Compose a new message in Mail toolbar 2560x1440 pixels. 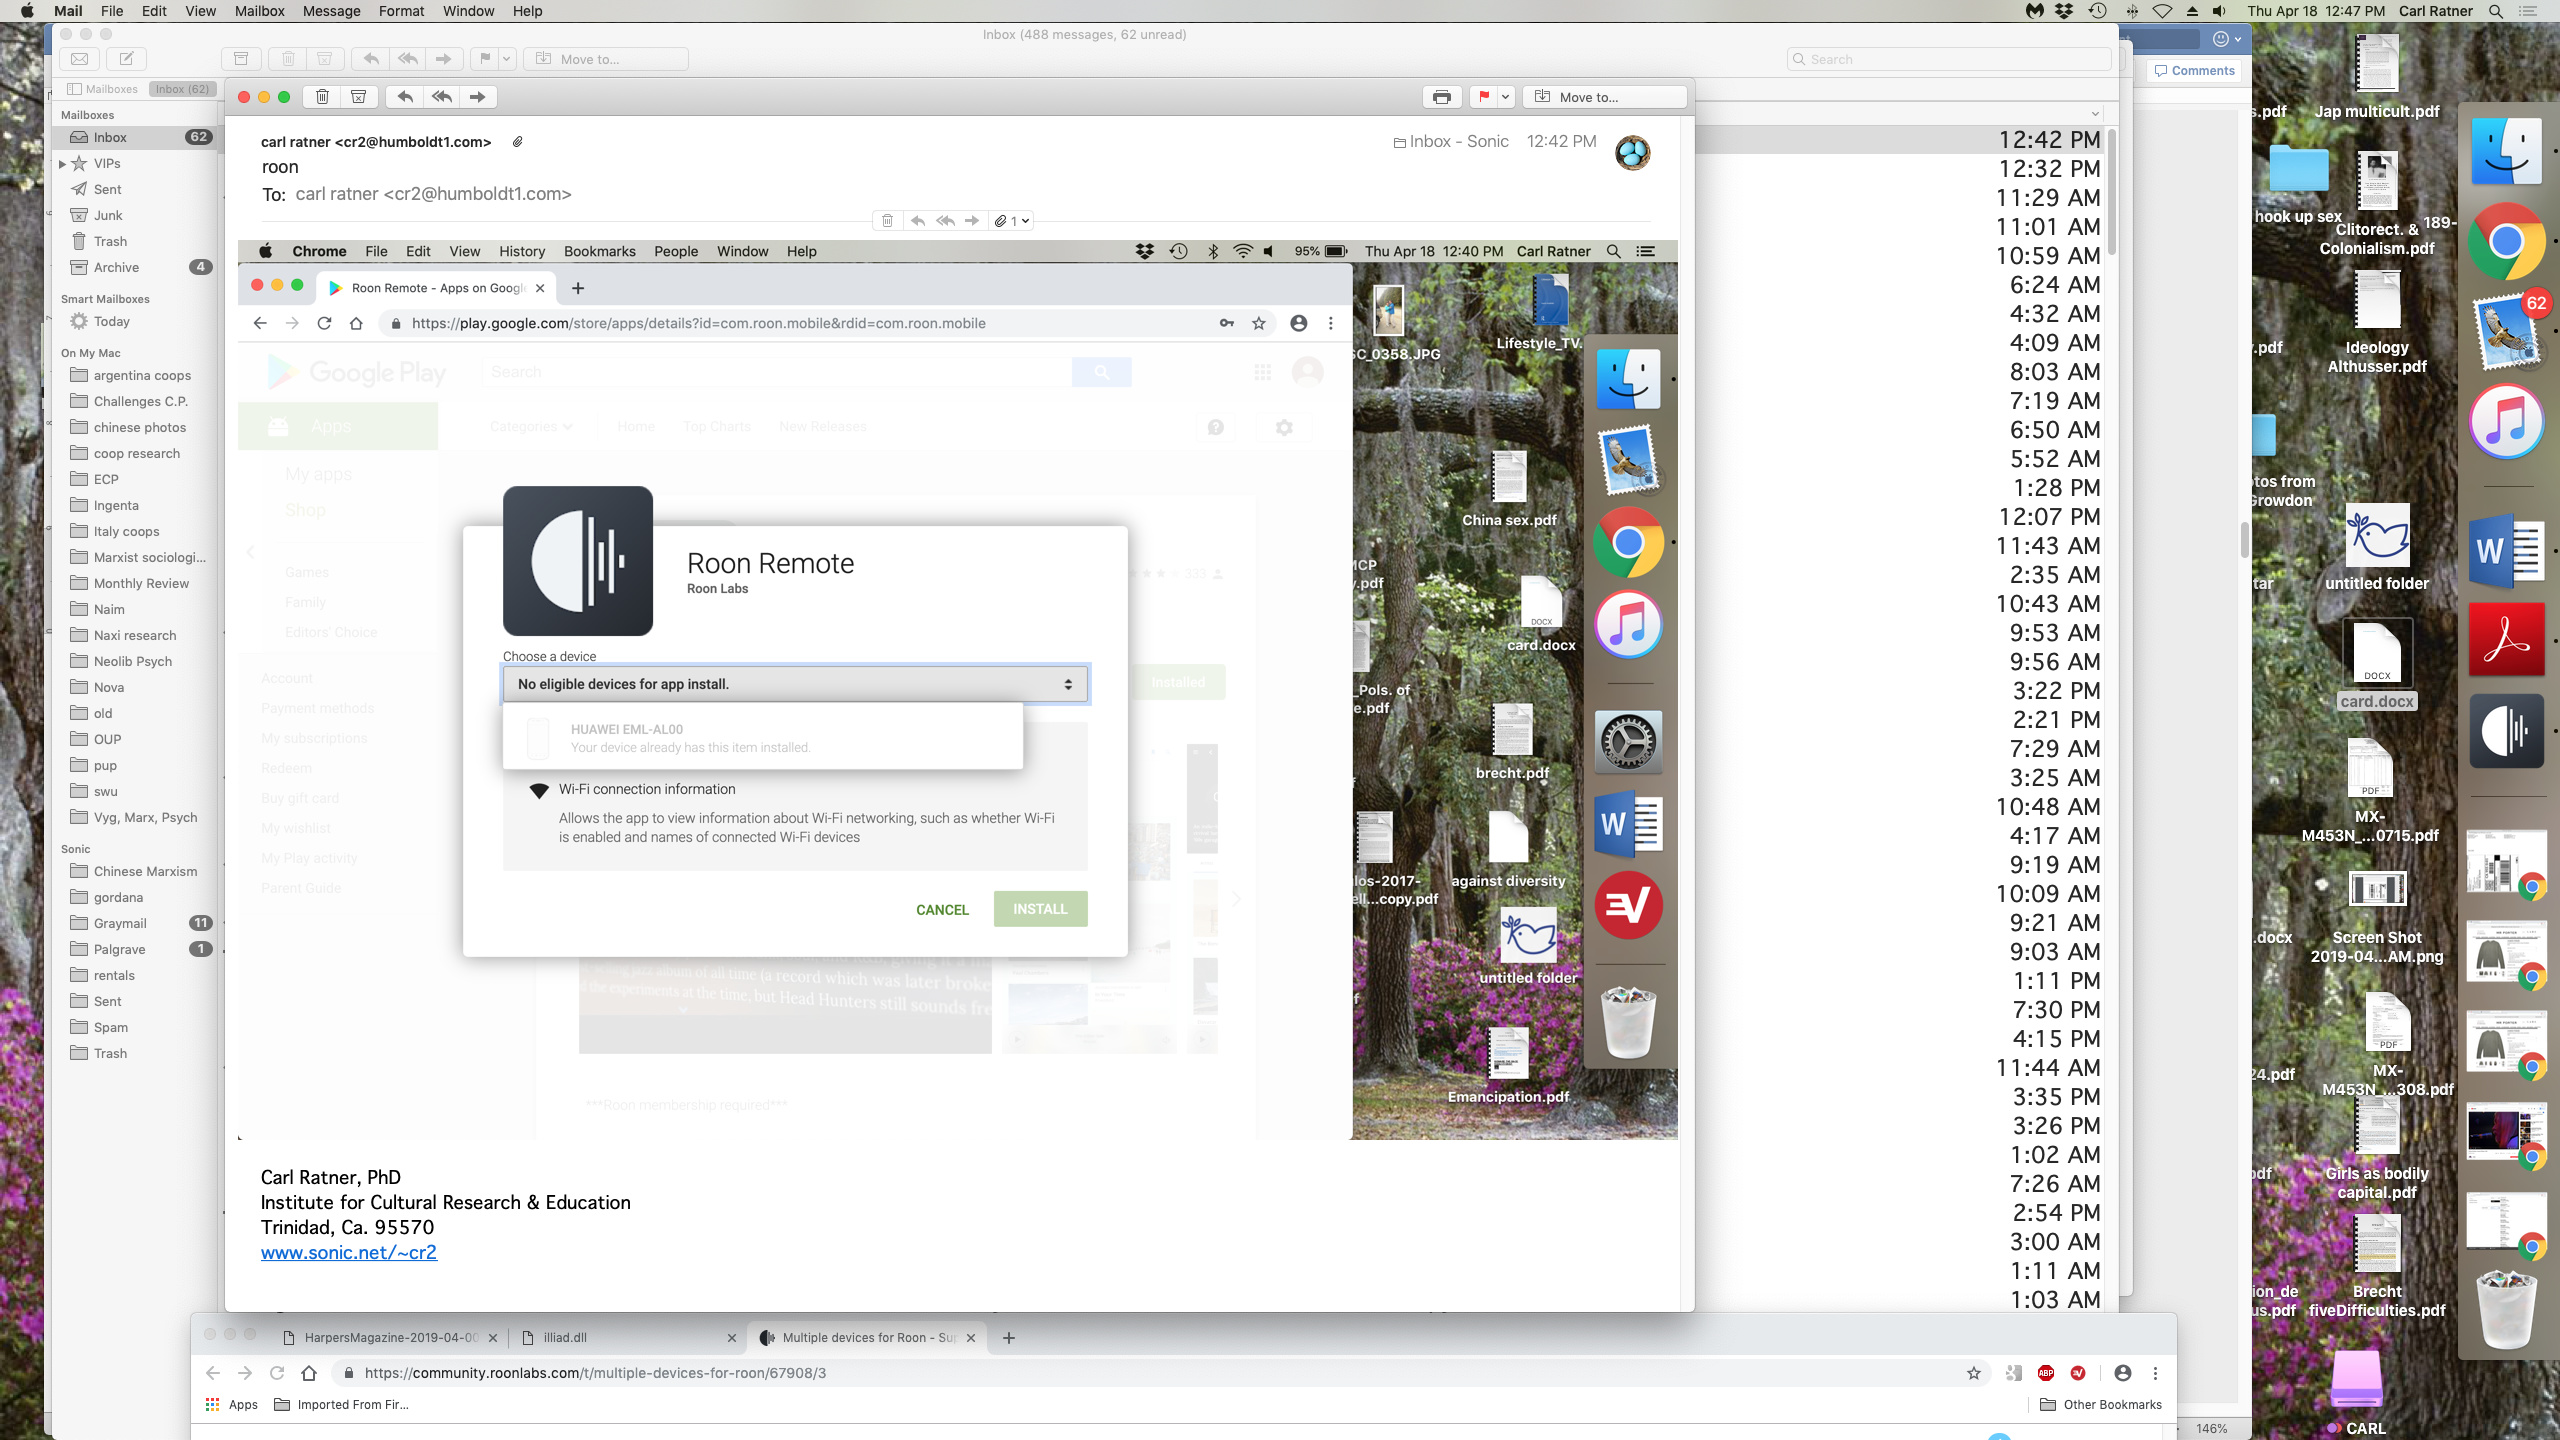126,59
